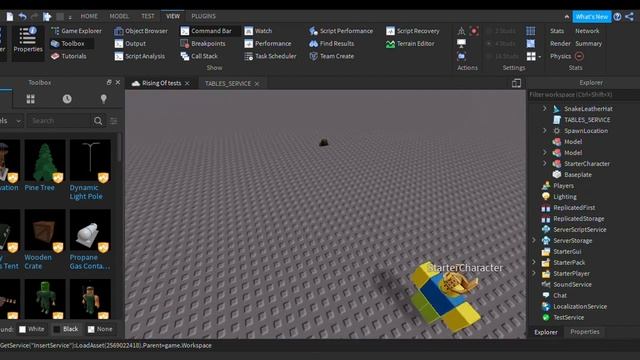
Task: Select Baseplate in Explorer tree
Action: click(578, 175)
